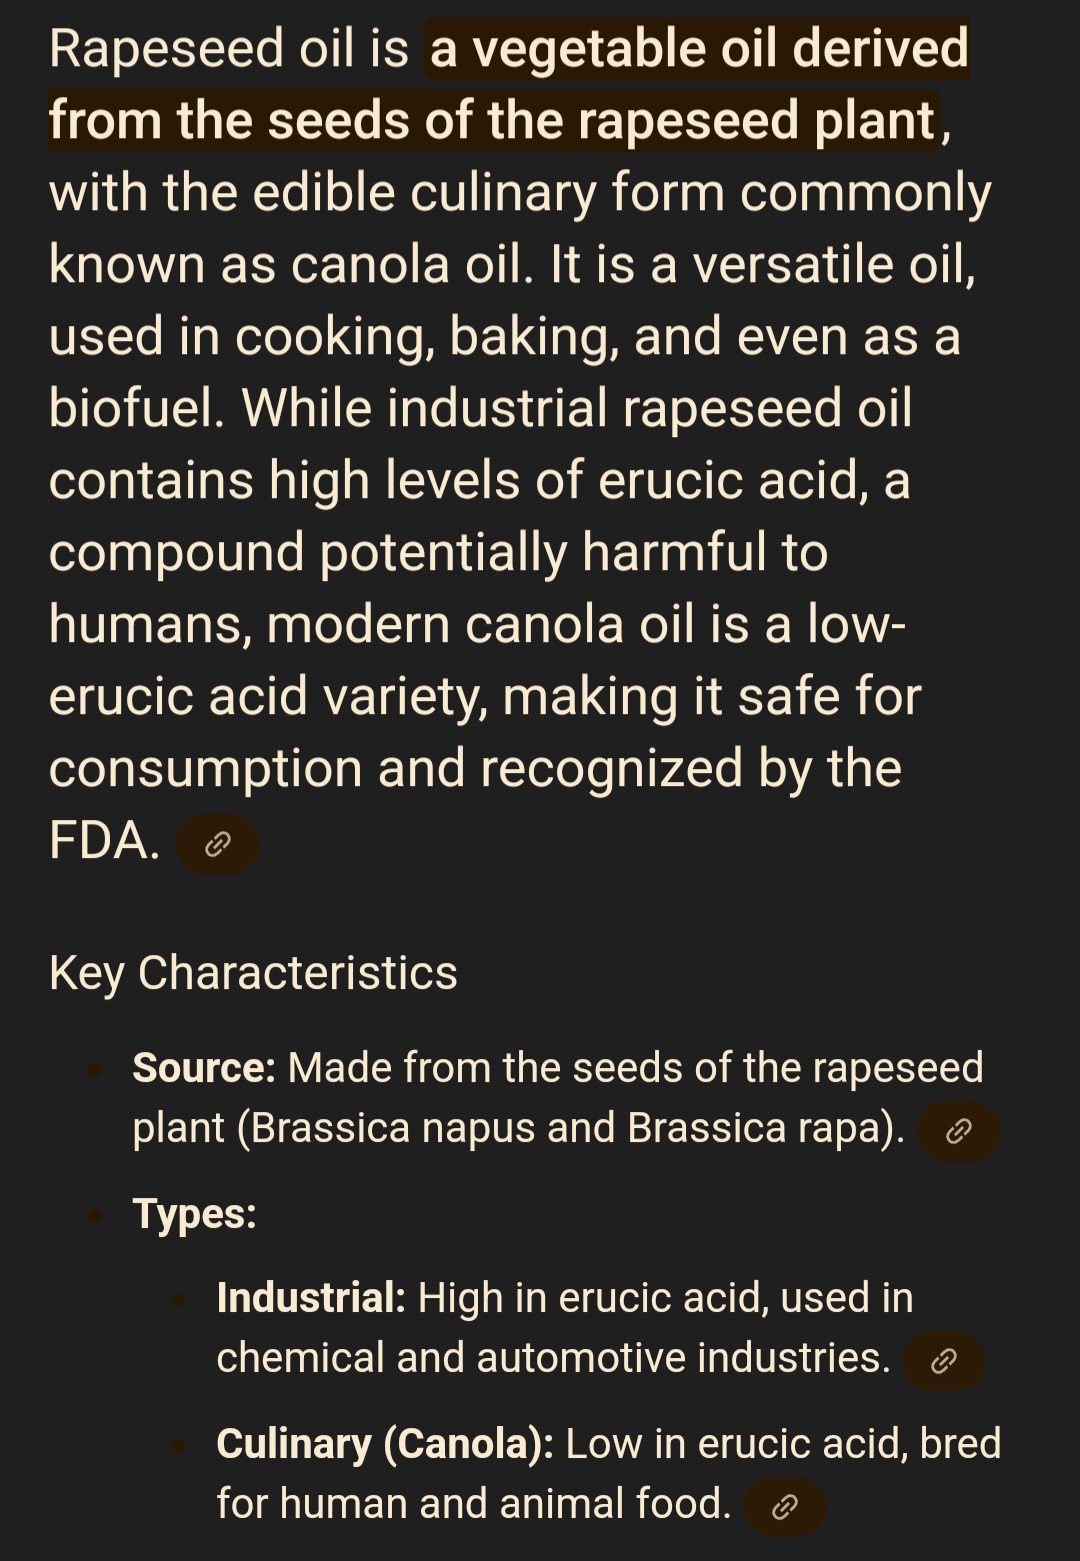The height and width of the screenshot is (1561, 1080).
Task: Click the word biofuel in the summary
Action: point(136,408)
